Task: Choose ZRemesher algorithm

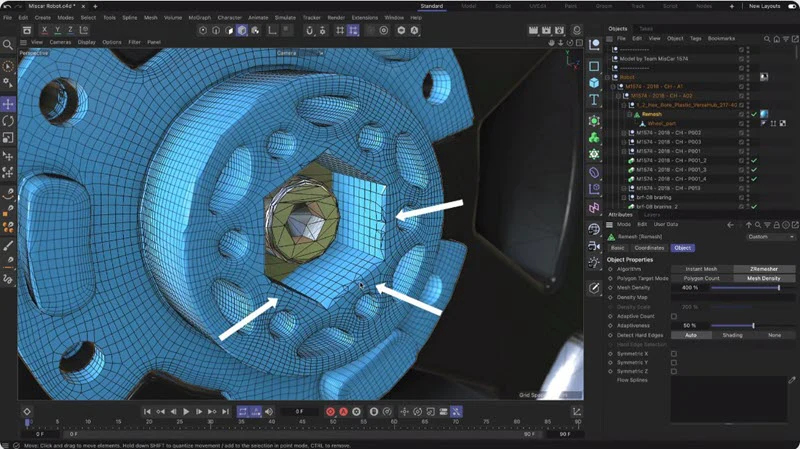Action: [764, 269]
